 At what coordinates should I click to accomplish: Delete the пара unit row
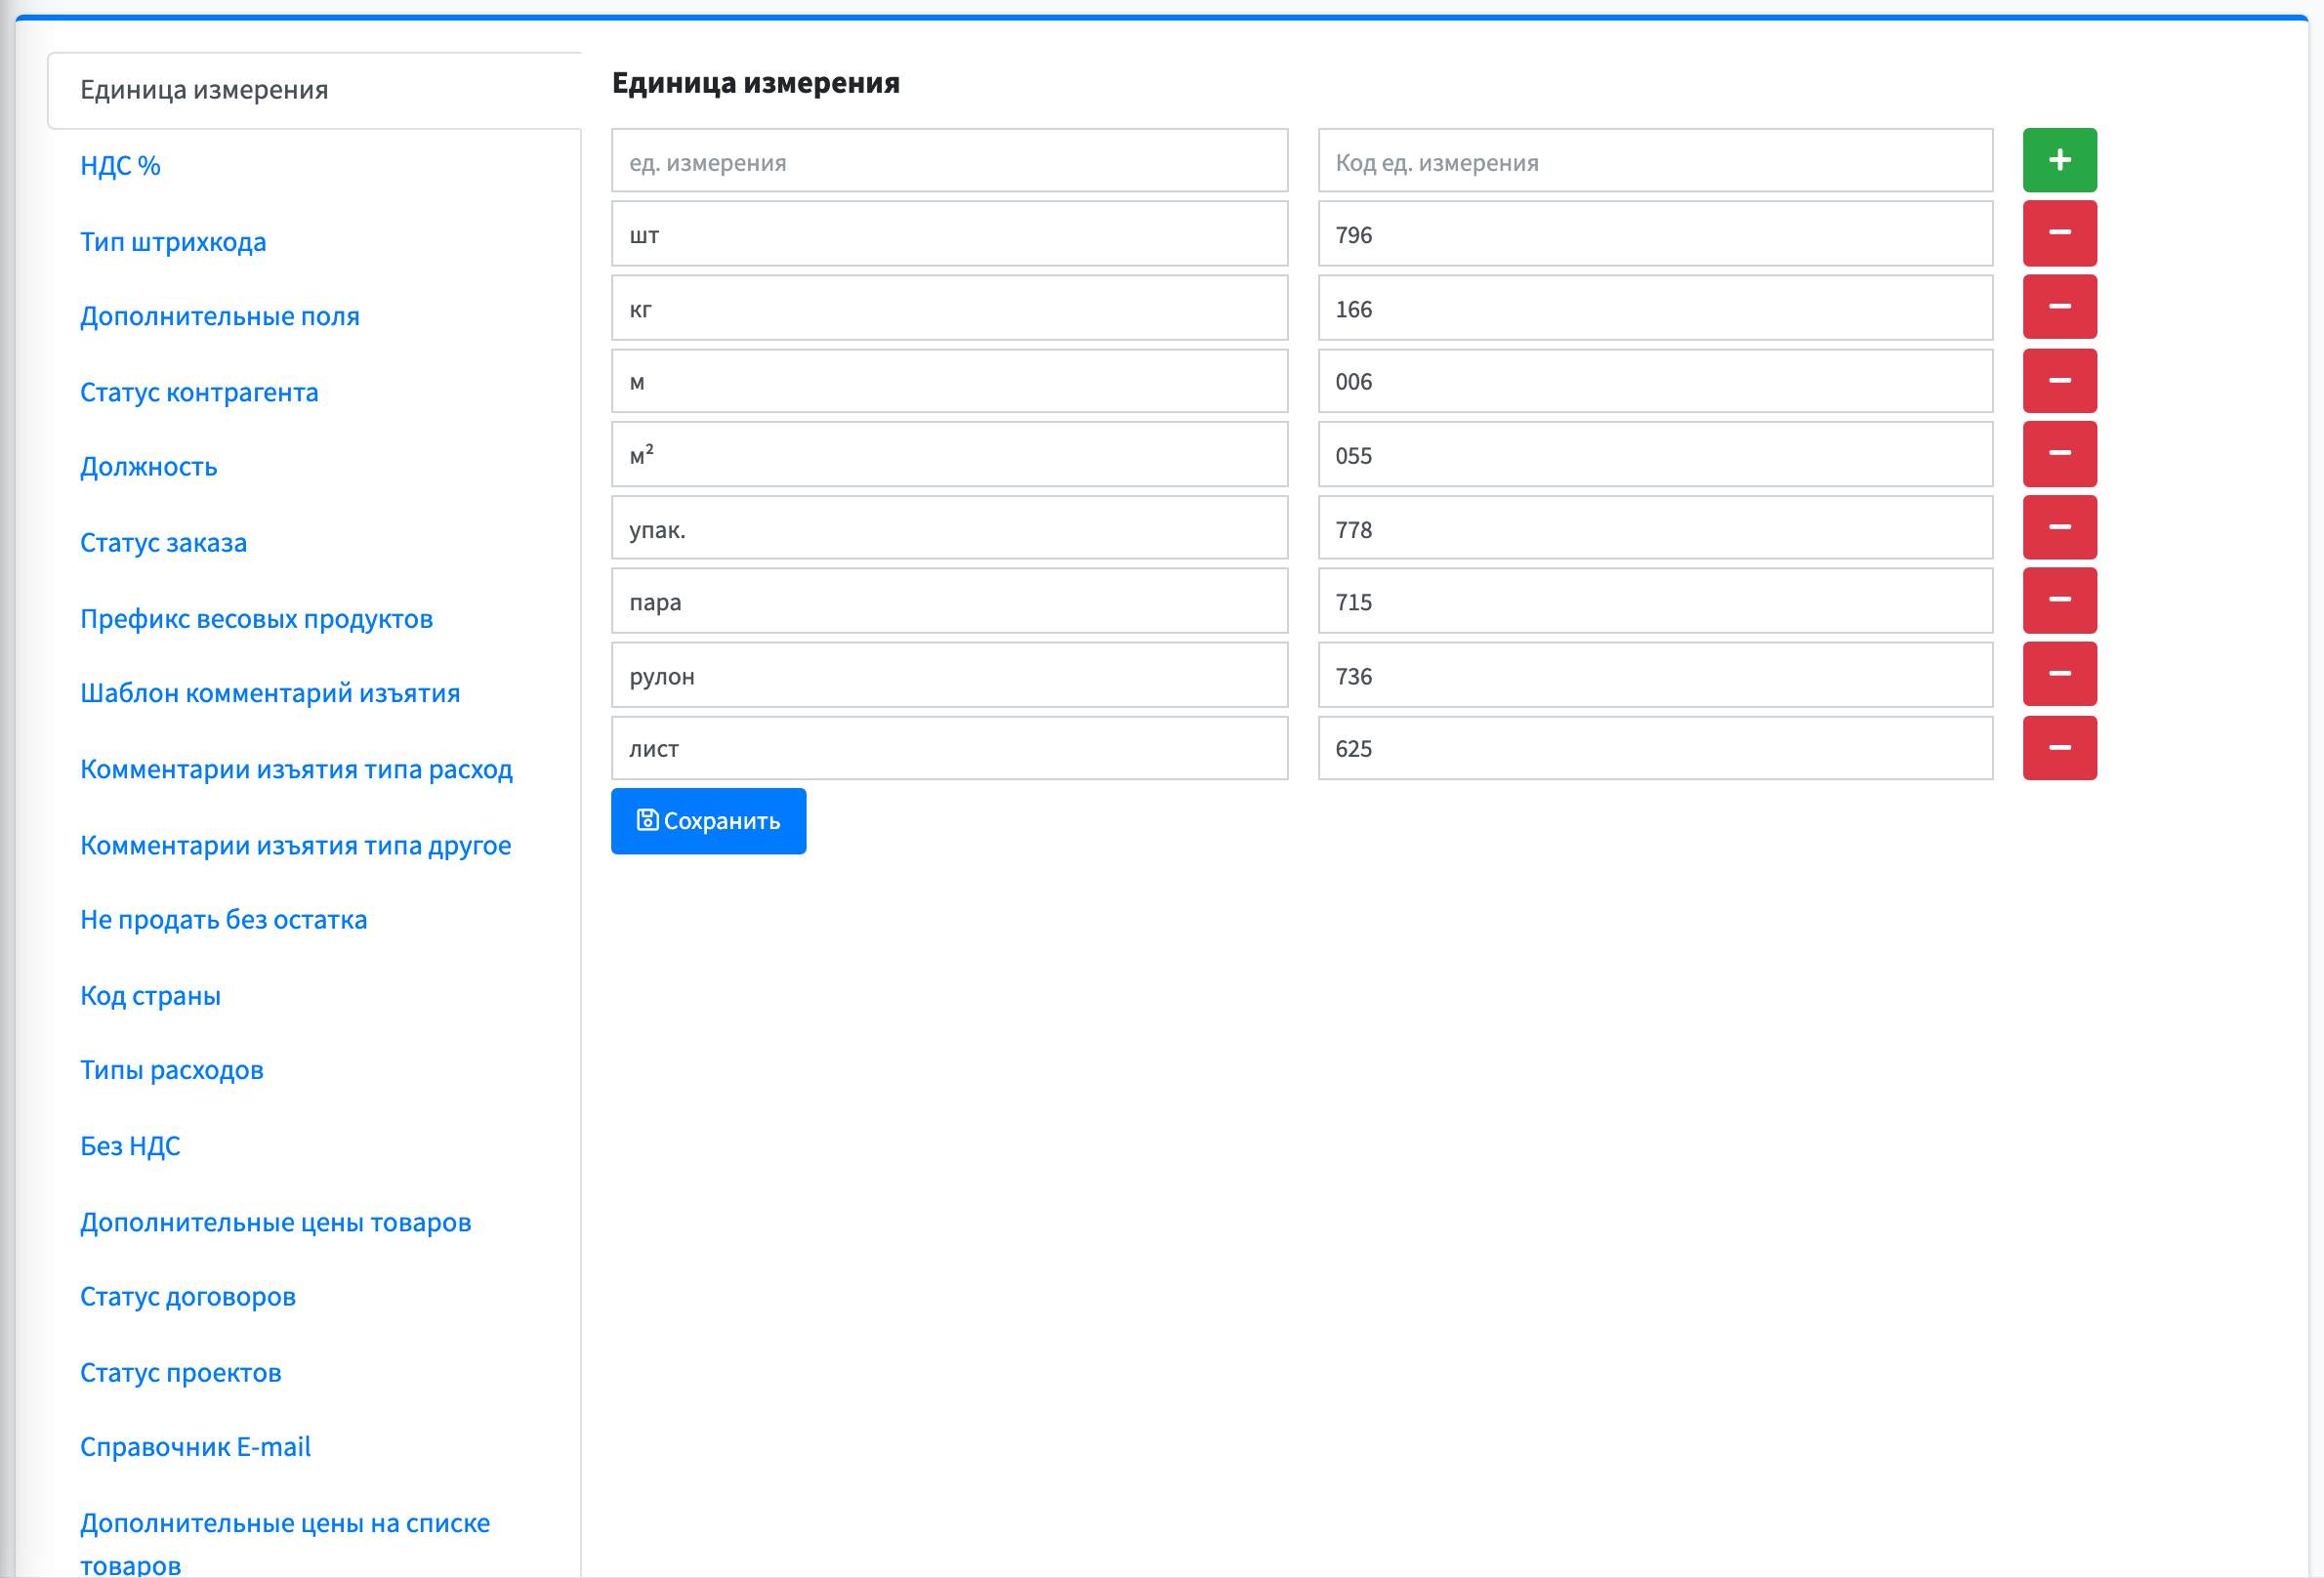click(x=2059, y=601)
